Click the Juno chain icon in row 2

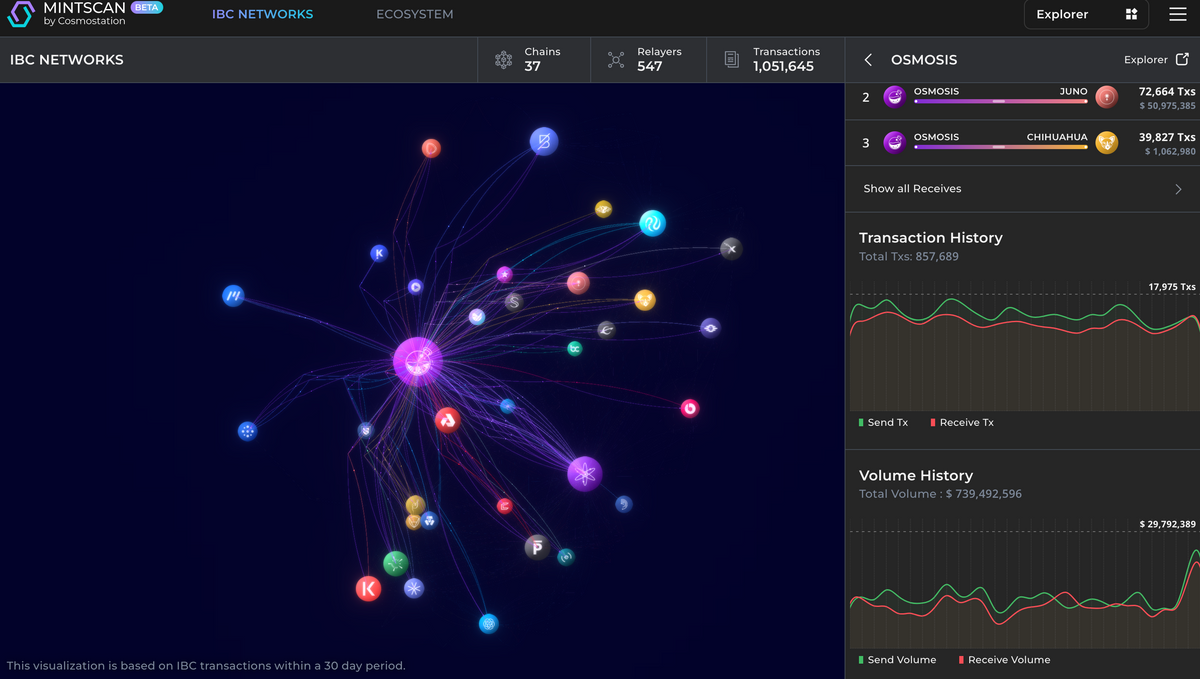pyautogui.click(x=1106, y=97)
